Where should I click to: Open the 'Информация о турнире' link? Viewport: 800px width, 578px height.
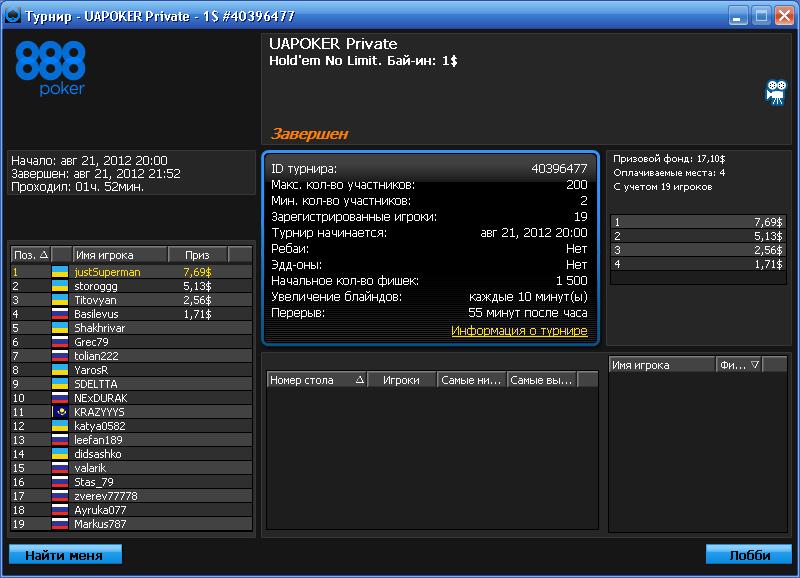519,331
